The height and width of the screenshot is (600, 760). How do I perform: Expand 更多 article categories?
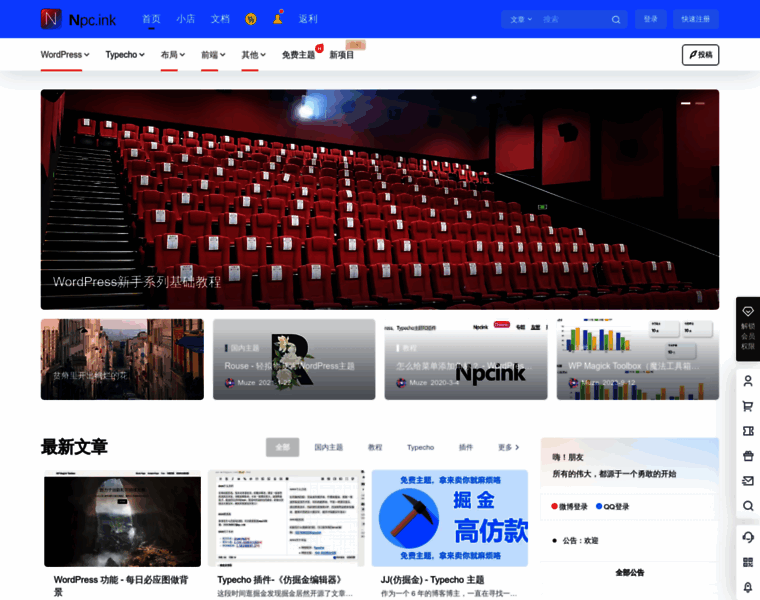[x=508, y=447]
